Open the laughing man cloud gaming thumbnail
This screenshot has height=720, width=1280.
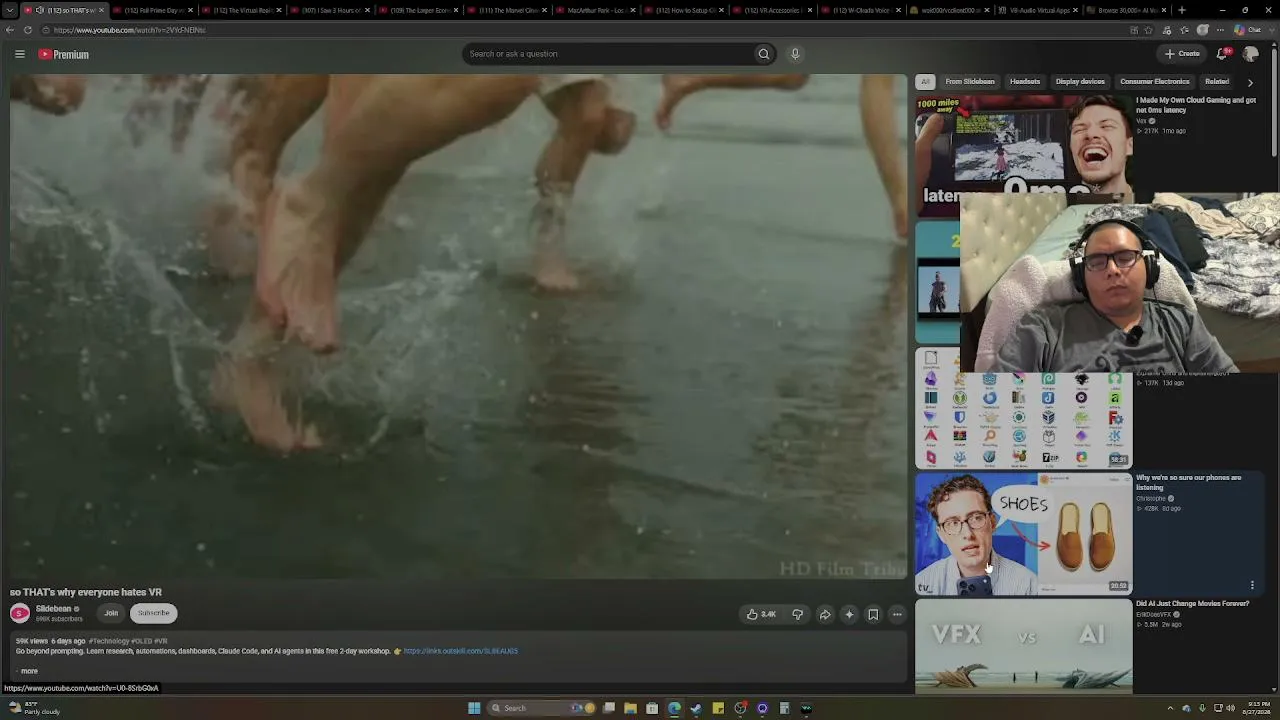(1023, 146)
